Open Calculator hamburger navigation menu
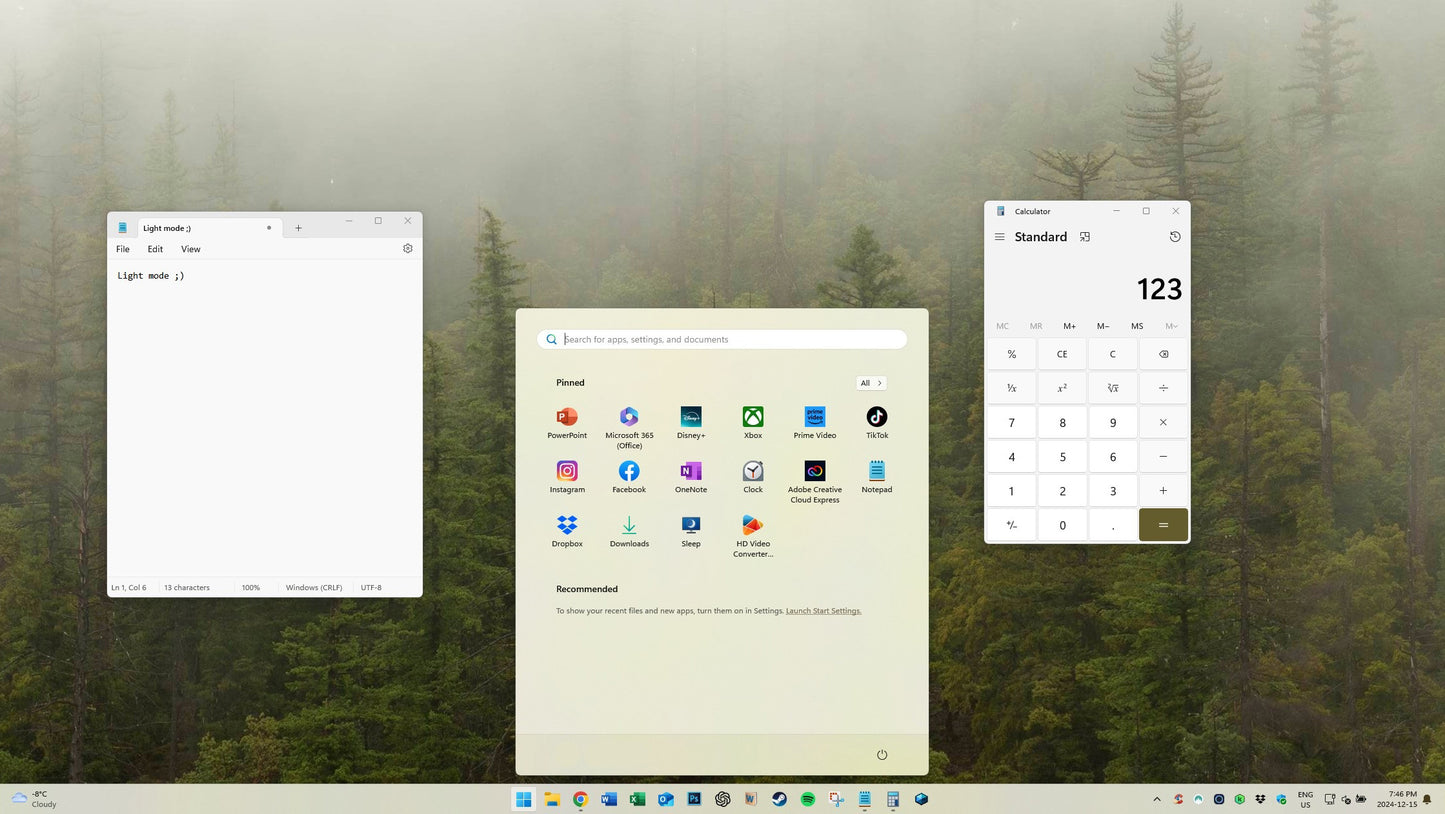 click(999, 237)
